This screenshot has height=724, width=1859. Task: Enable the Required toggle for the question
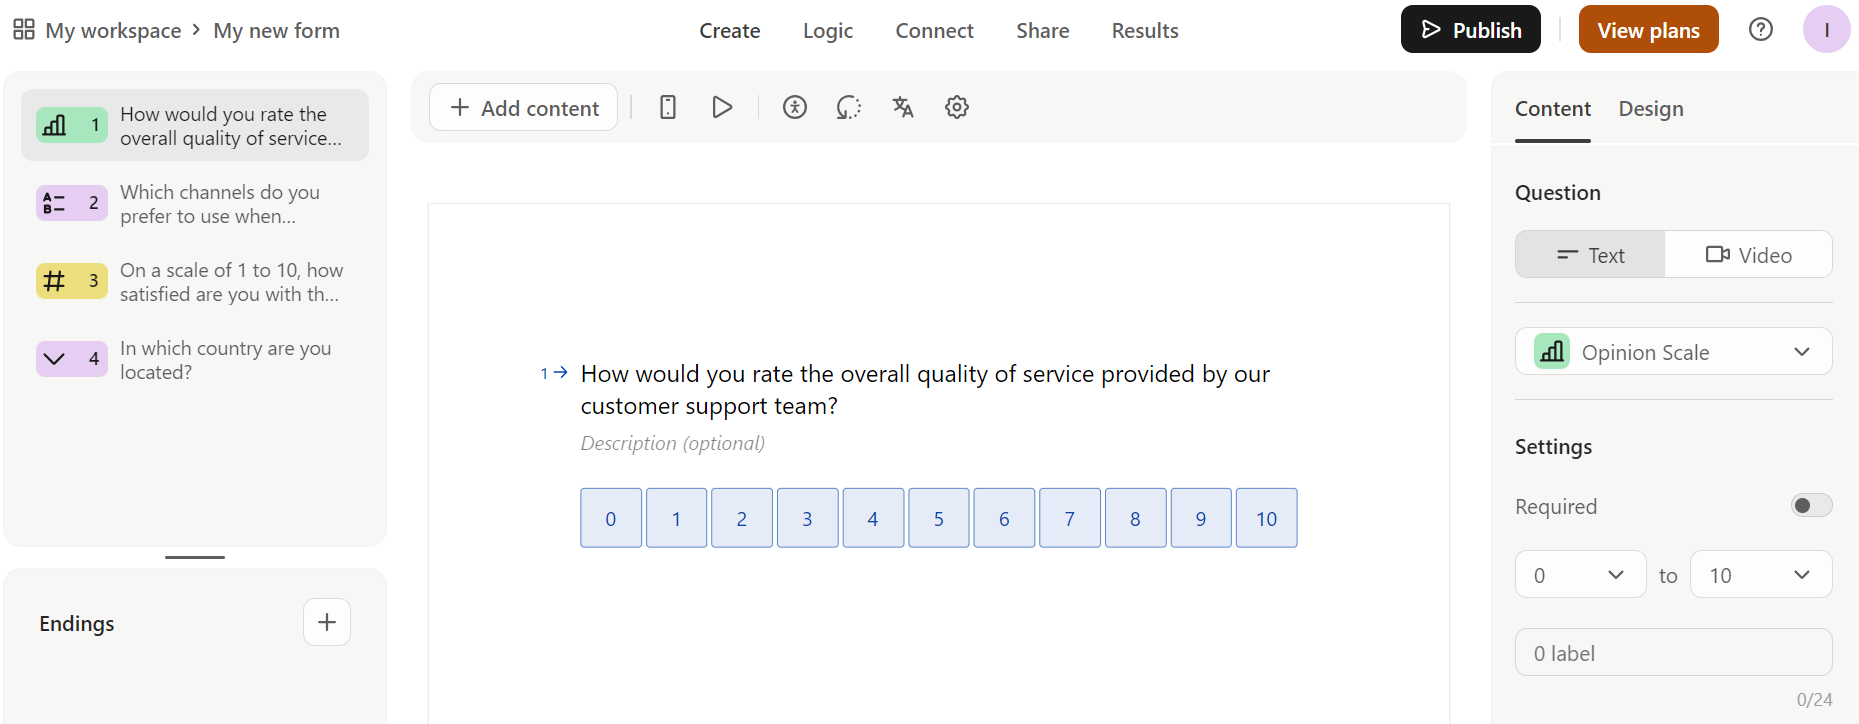[1811, 505]
